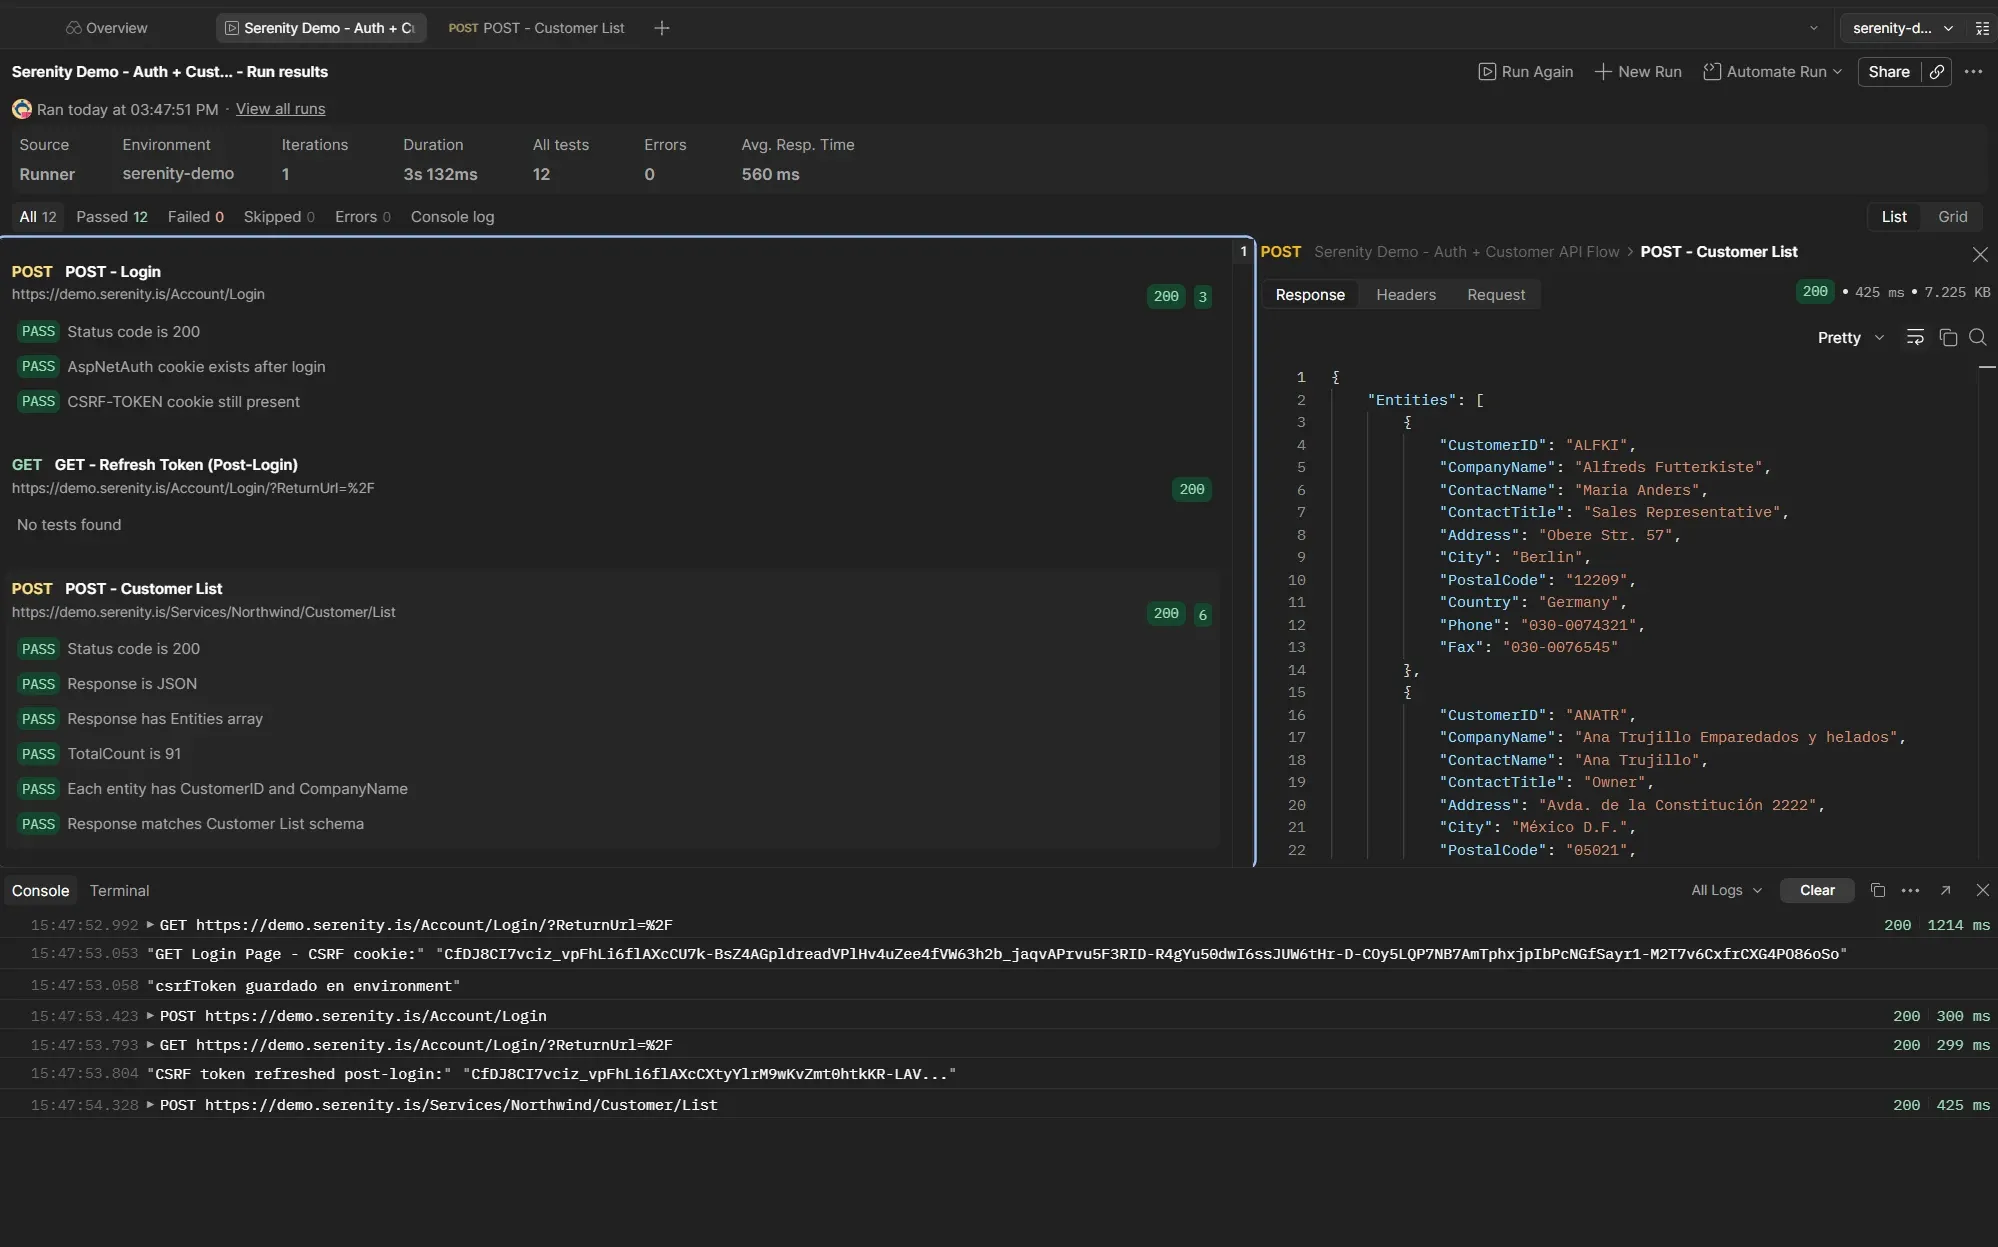Open the Terminal tab in console
The image size is (1998, 1247).
[x=118, y=889]
